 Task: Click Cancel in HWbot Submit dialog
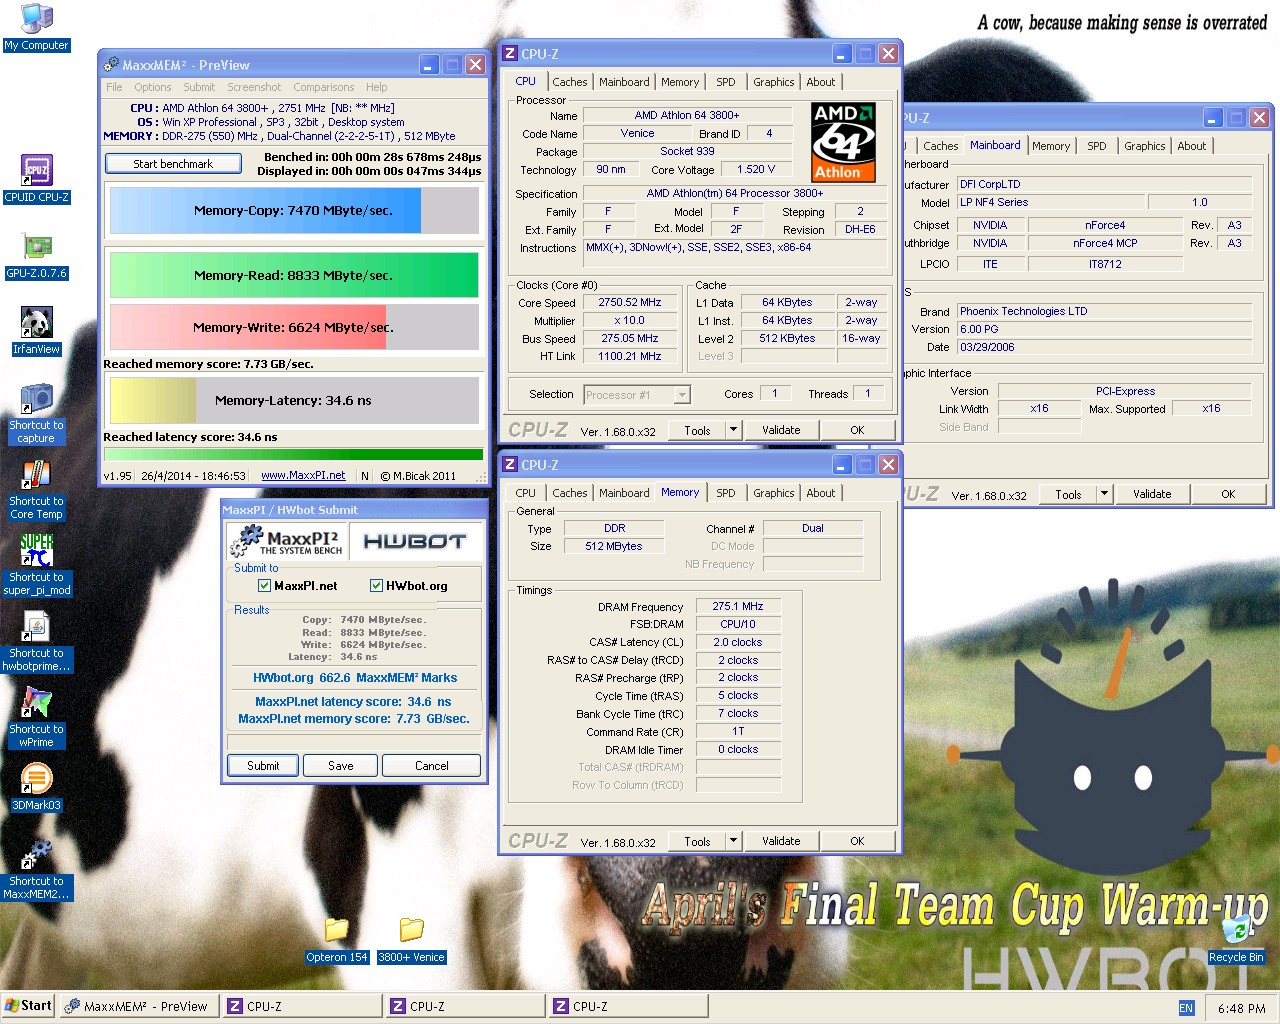tap(432, 766)
